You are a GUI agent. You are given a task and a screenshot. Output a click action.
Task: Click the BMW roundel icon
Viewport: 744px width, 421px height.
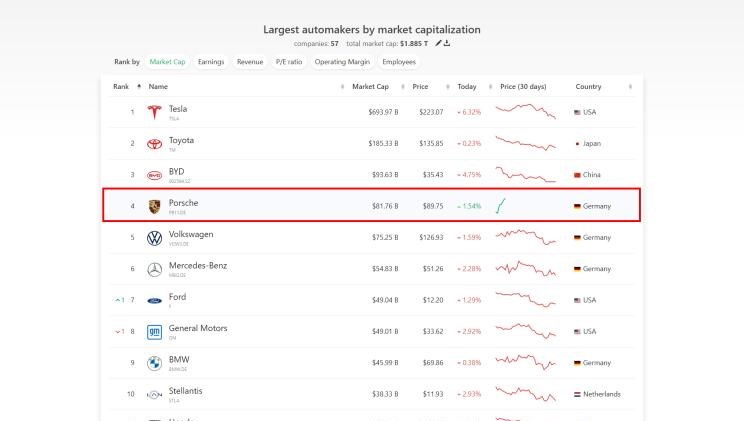tap(154, 363)
